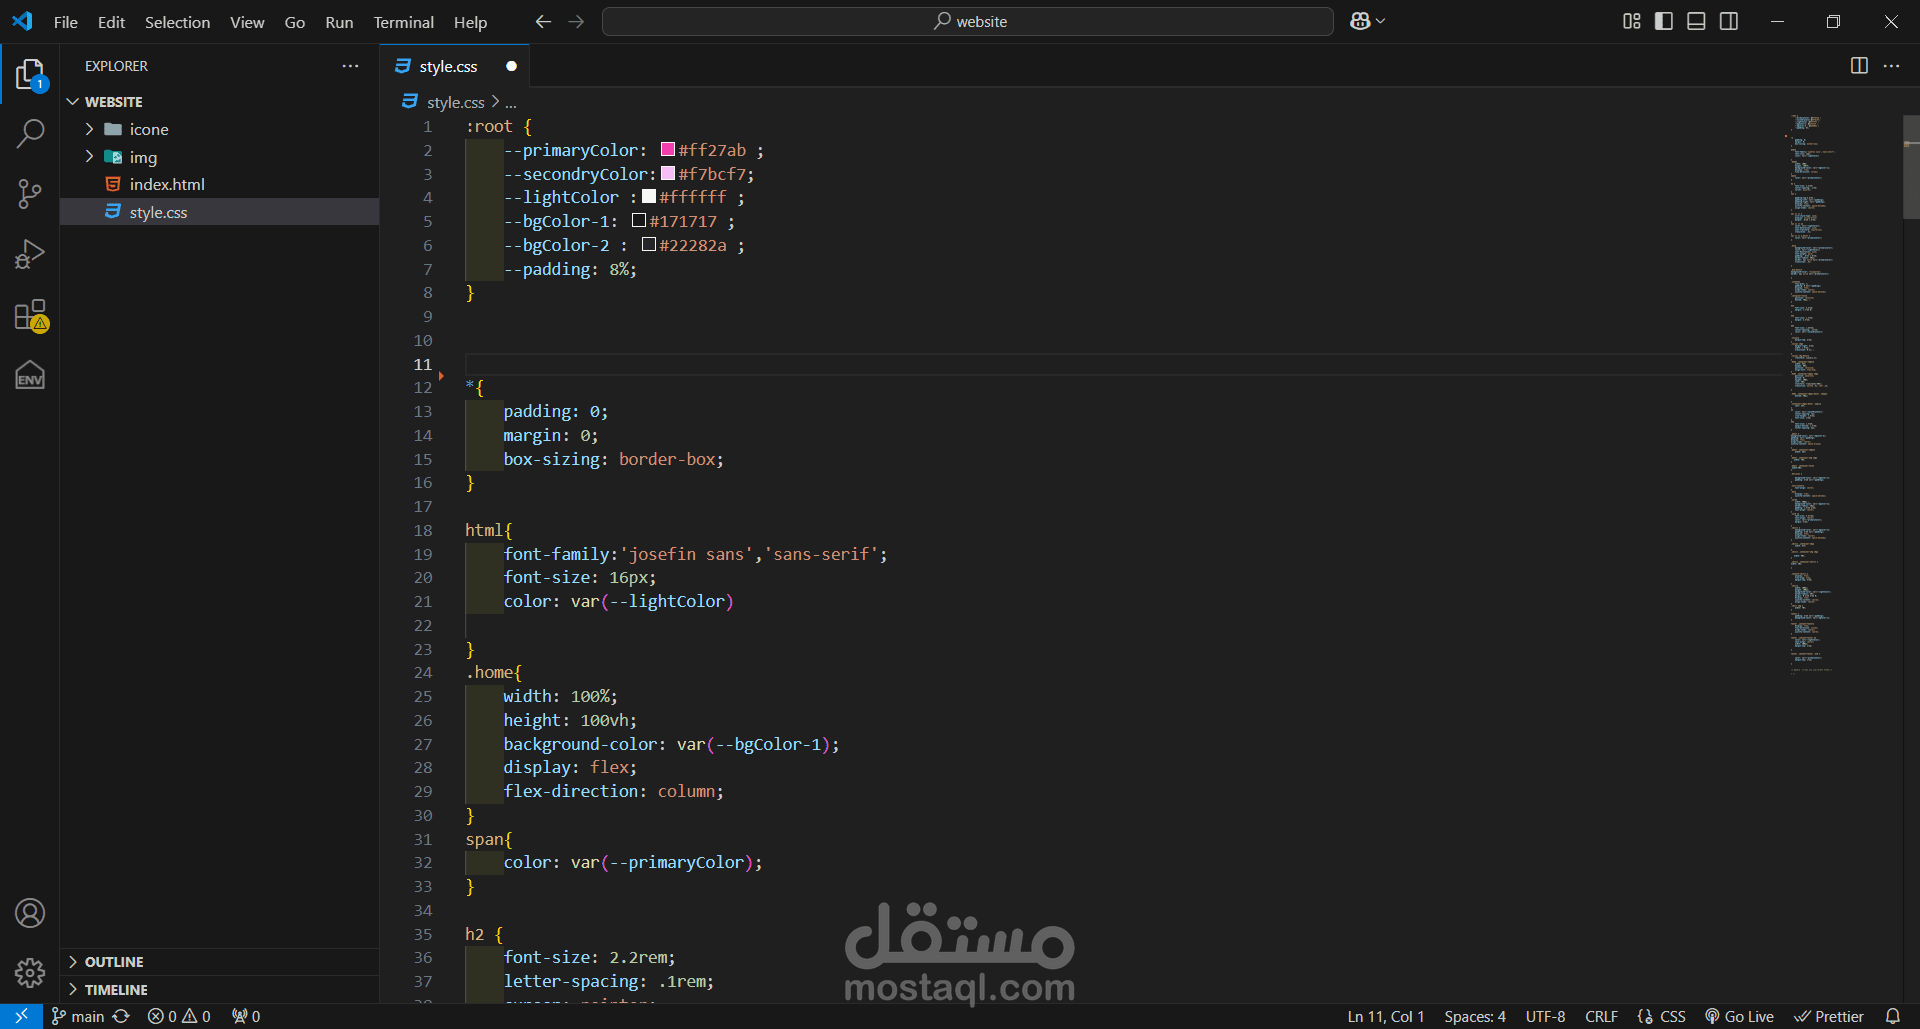Collapse the WEBSITE folder section
The height and width of the screenshot is (1029, 1920).
point(219,102)
